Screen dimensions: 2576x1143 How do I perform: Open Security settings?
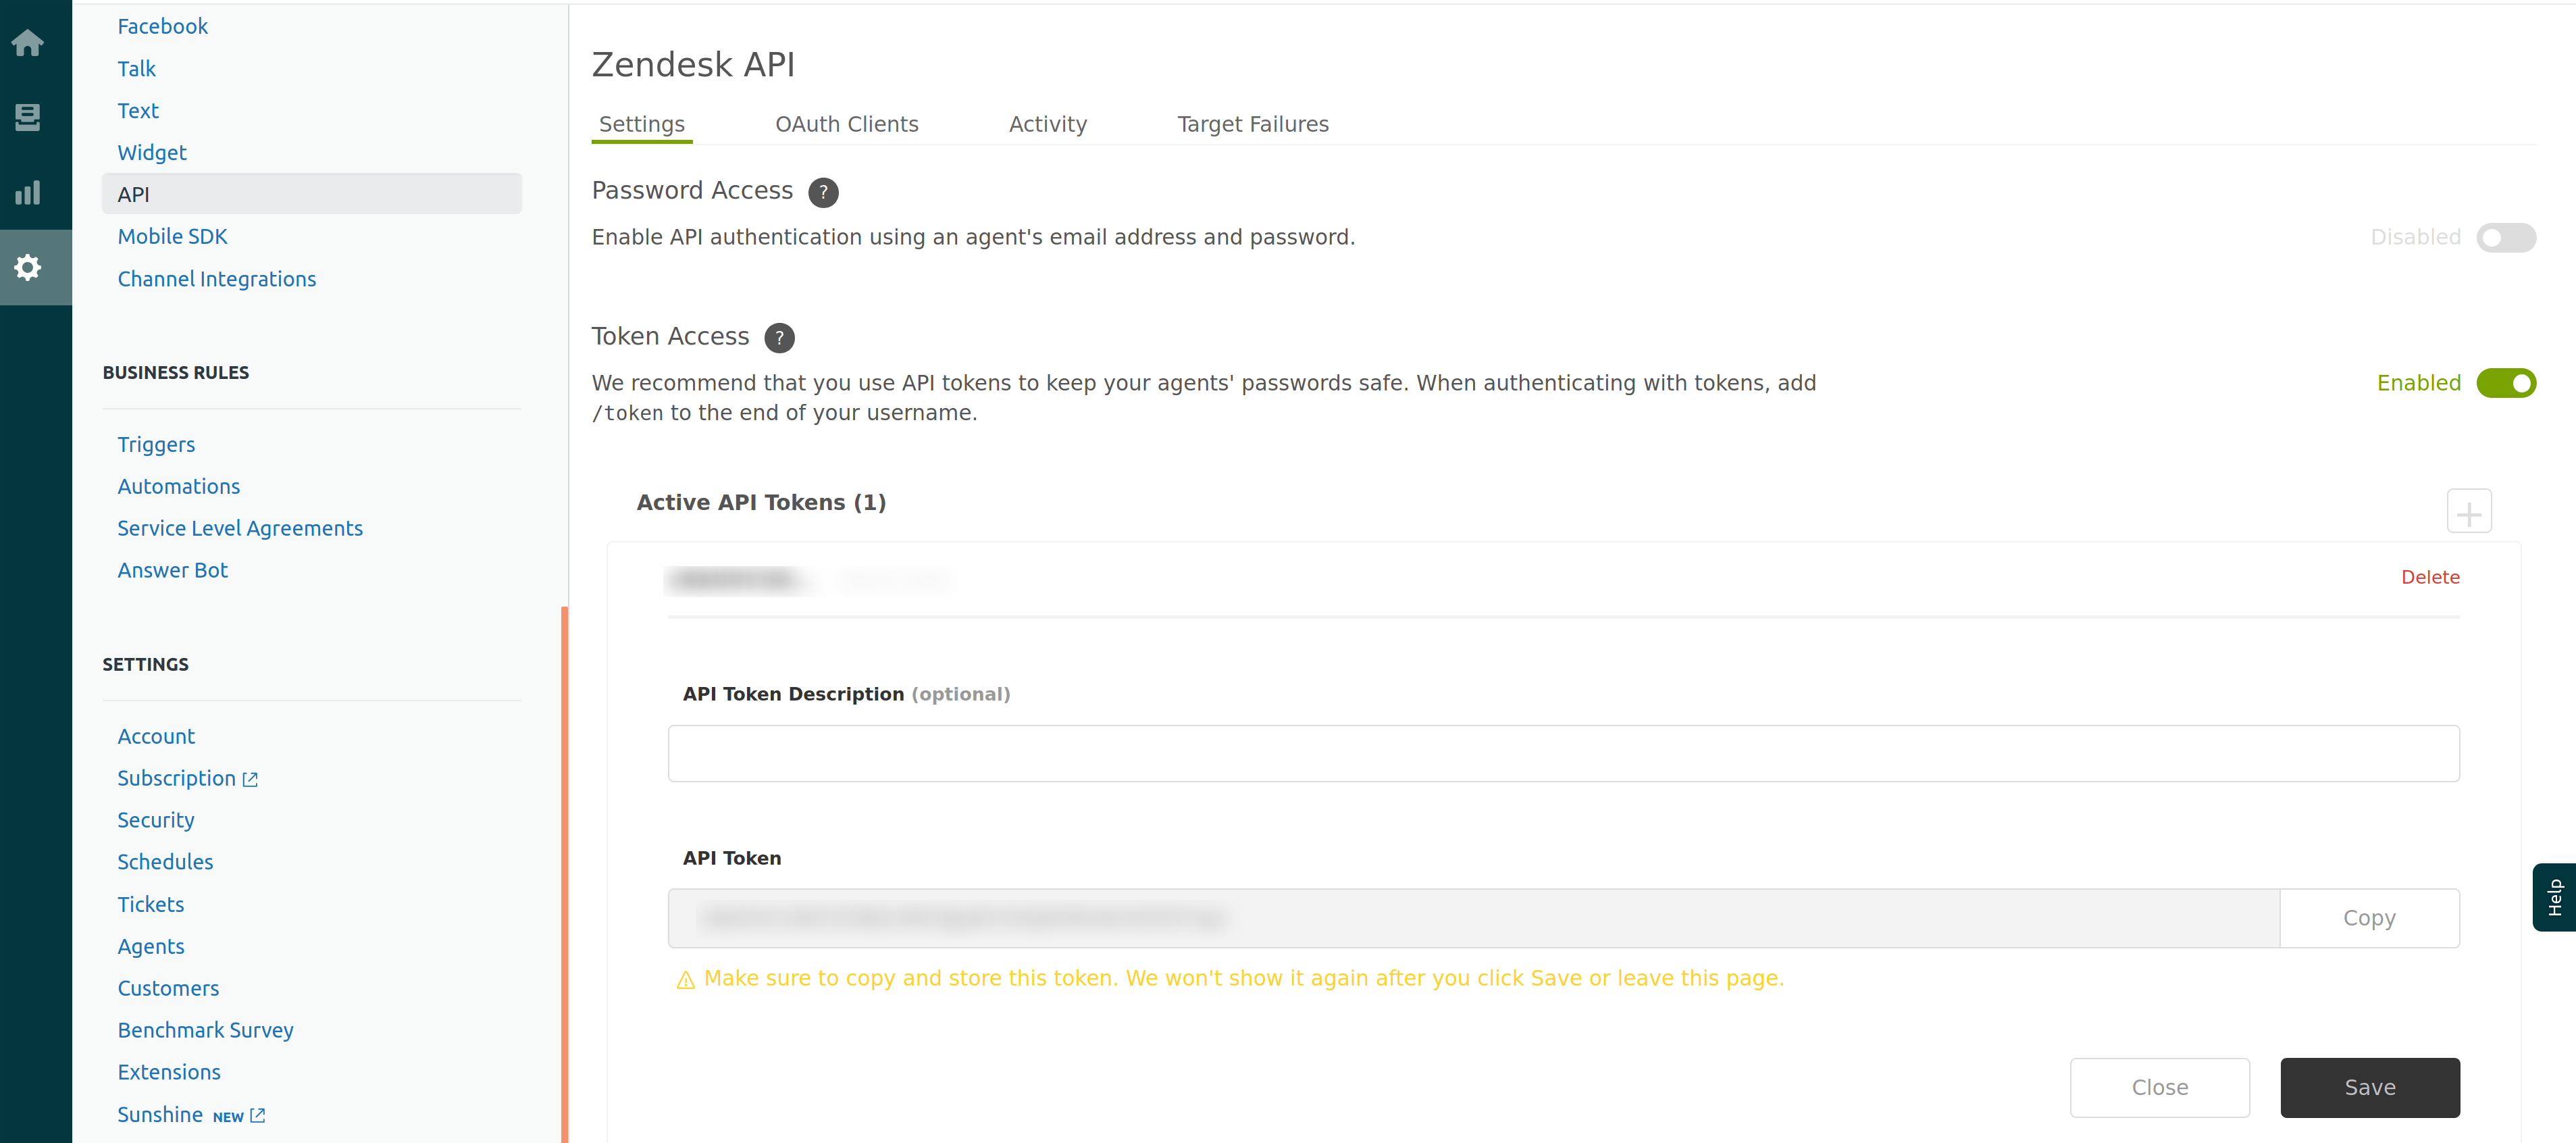(156, 821)
